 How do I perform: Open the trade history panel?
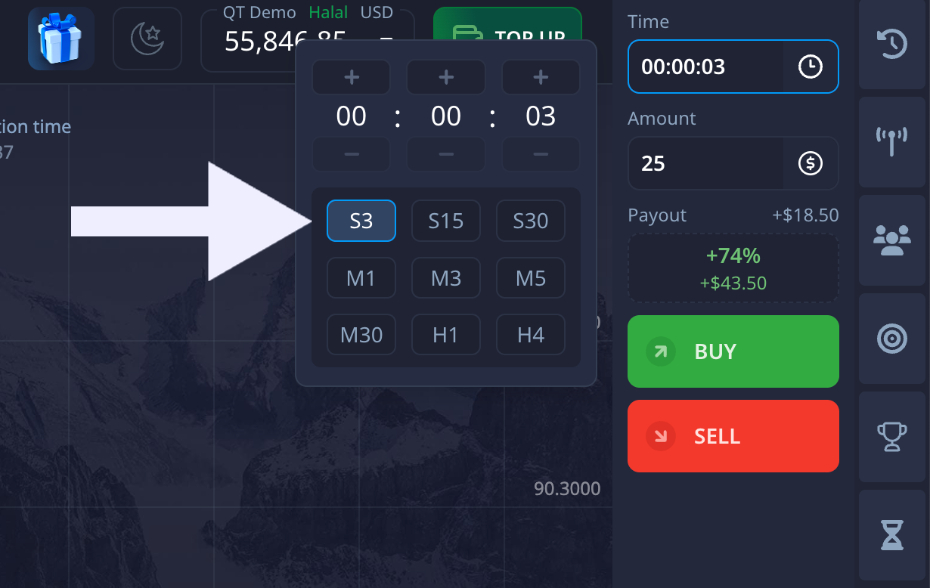(891, 44)
